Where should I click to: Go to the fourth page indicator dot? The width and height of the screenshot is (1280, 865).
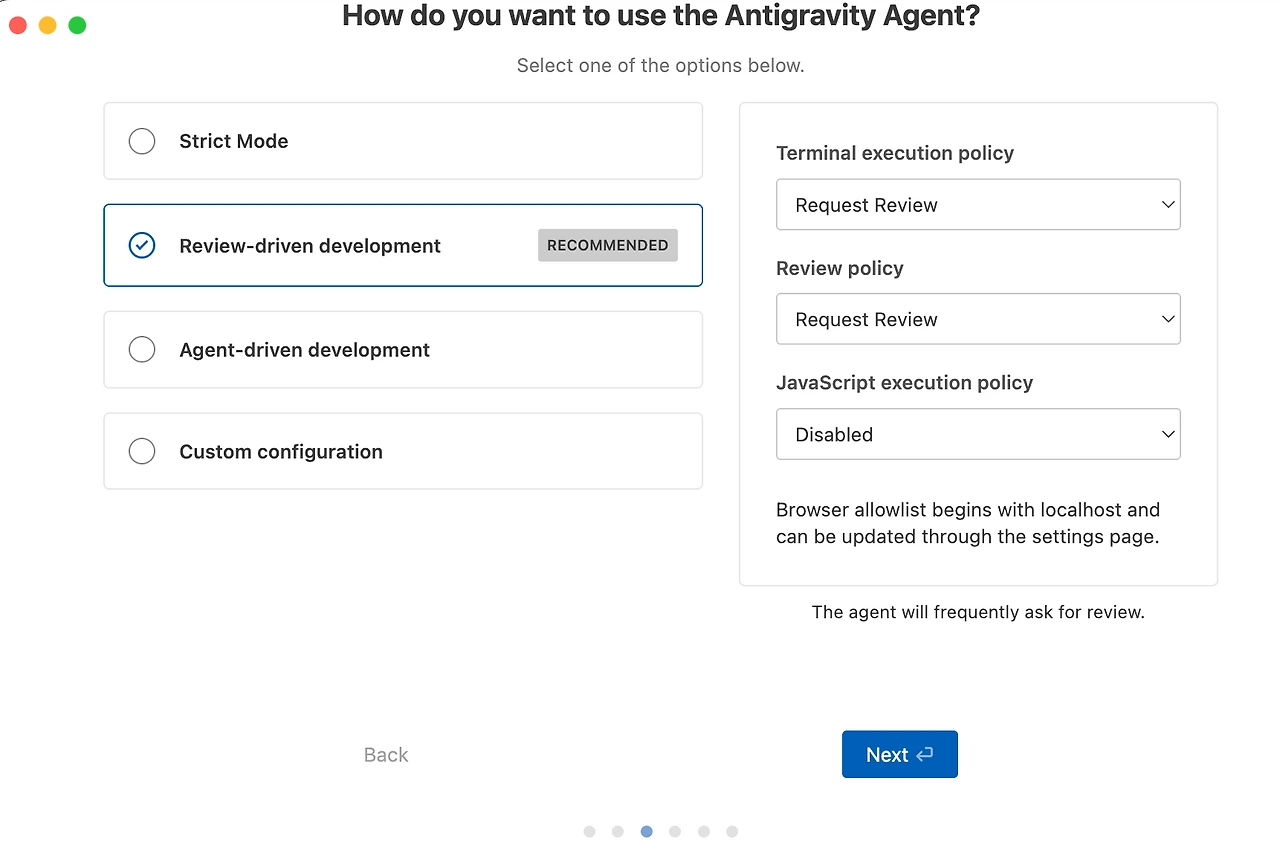(x=675, y=831)
